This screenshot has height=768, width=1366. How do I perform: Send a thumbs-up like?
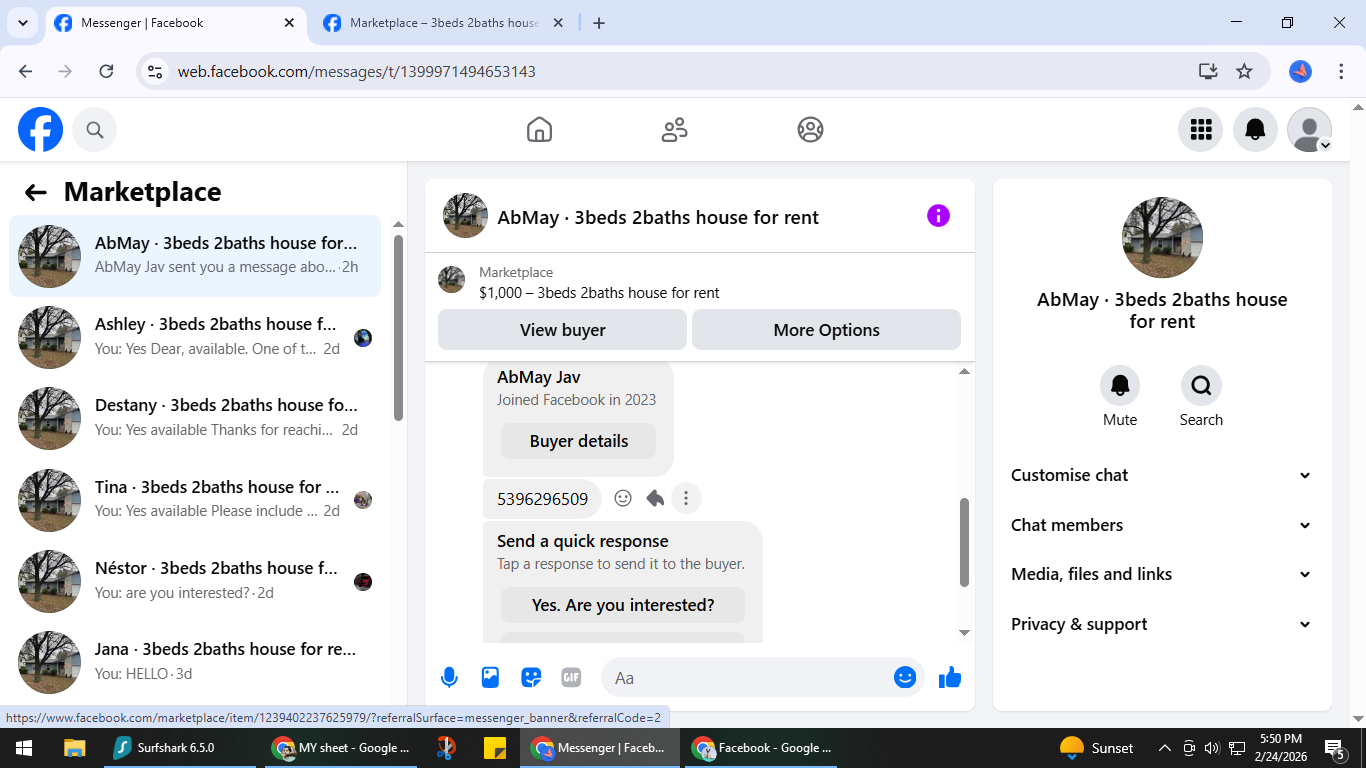(950, 678)
